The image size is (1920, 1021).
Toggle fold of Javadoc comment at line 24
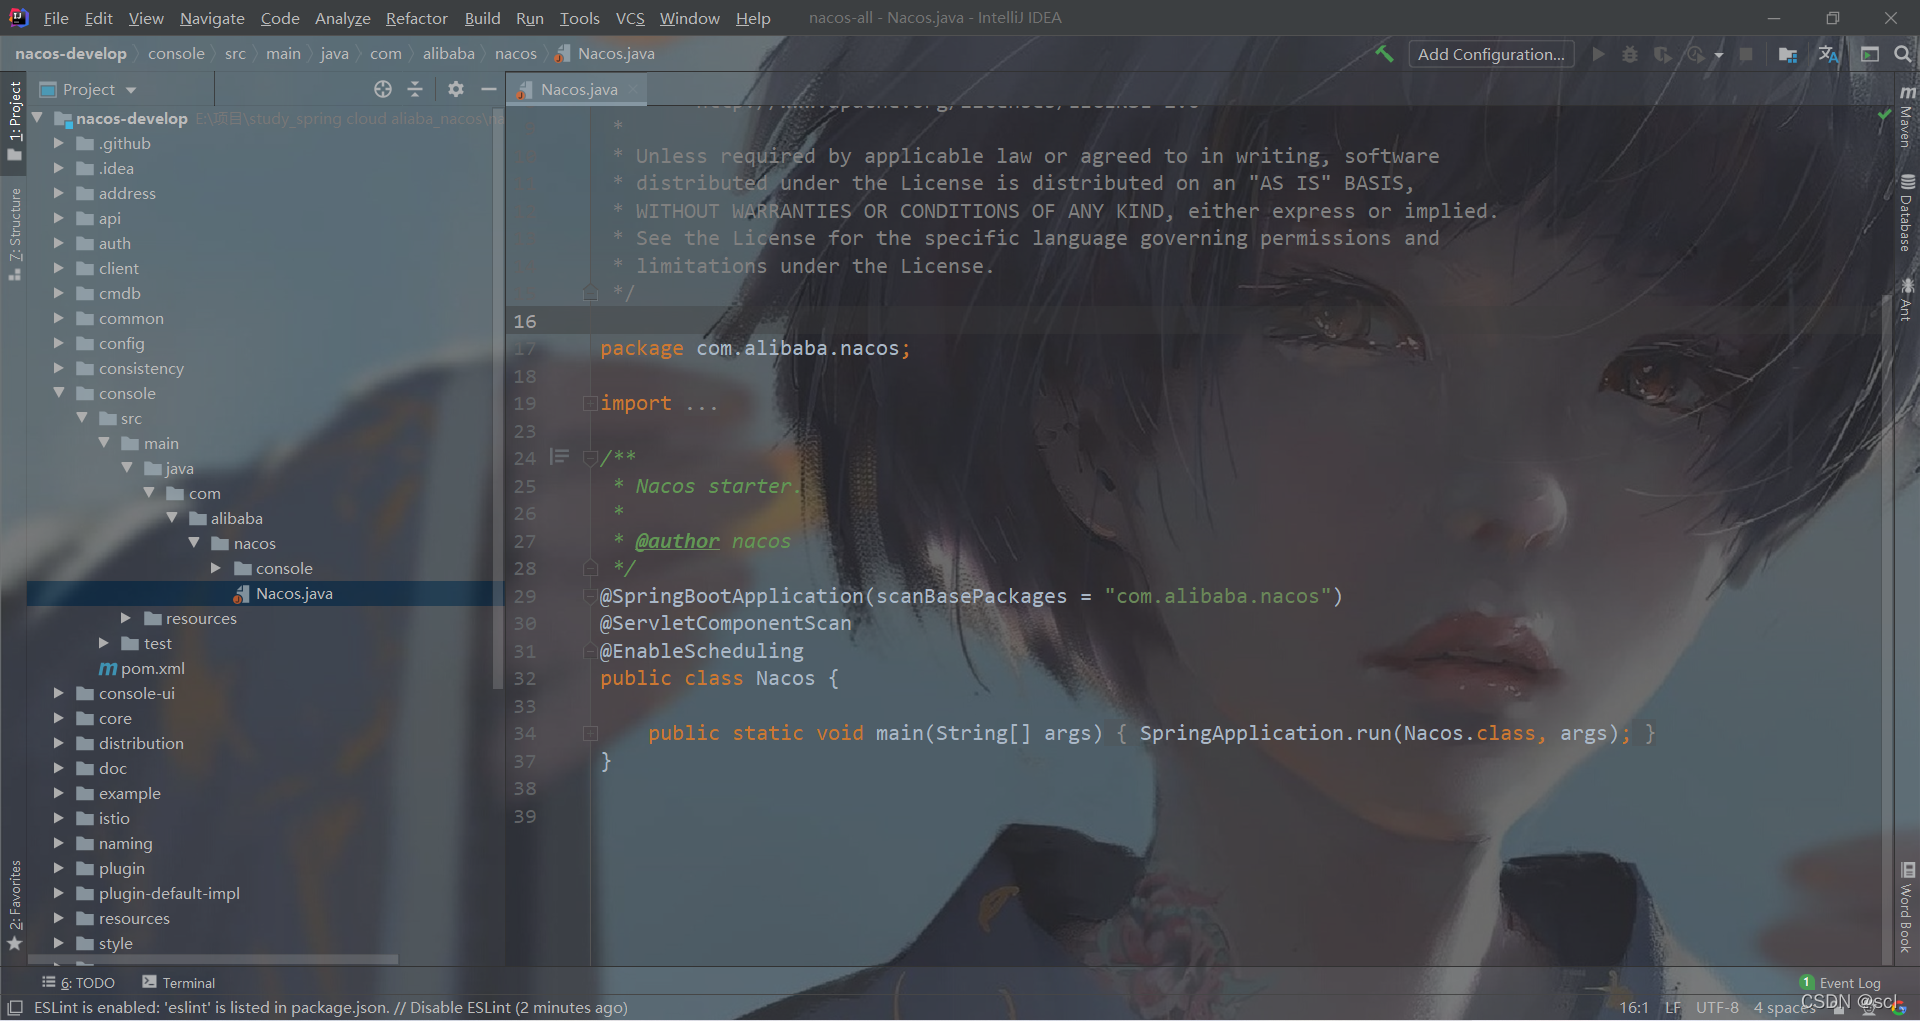tap(590, 458)
